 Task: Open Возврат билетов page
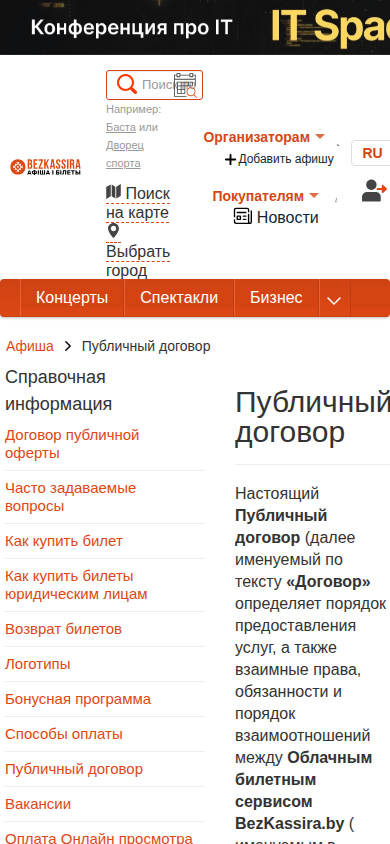tap(63, 629)
